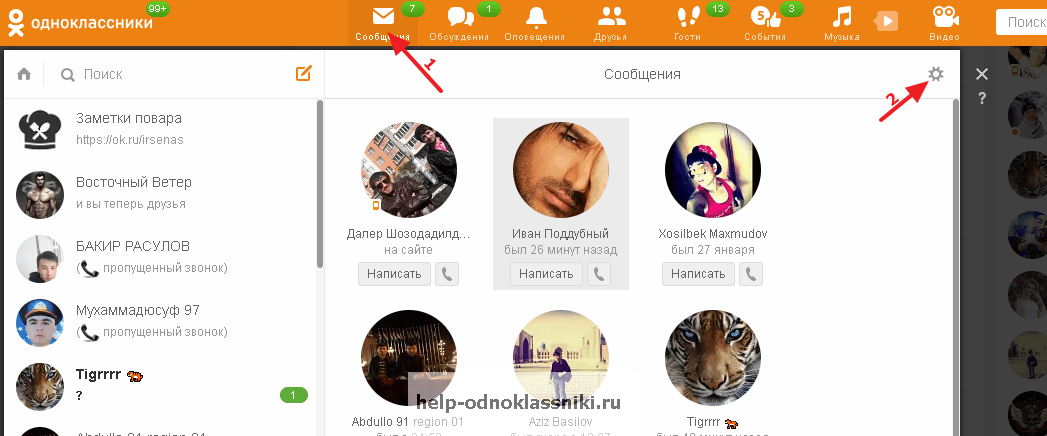
Task: Click the Восточный Ветер avatar
Action: pos(39,194)
